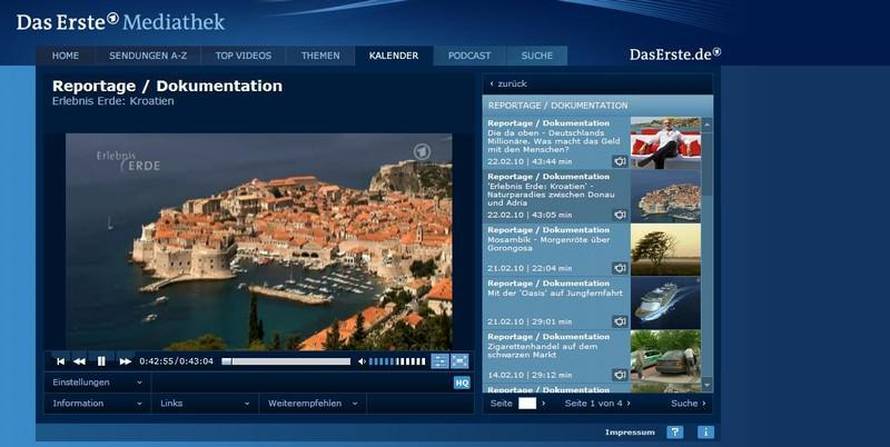Click the REPORTAGE / DOKUMENTATION list header
Image resolution: width=890 pixels, height=447 pixels.
pos(598,106)
